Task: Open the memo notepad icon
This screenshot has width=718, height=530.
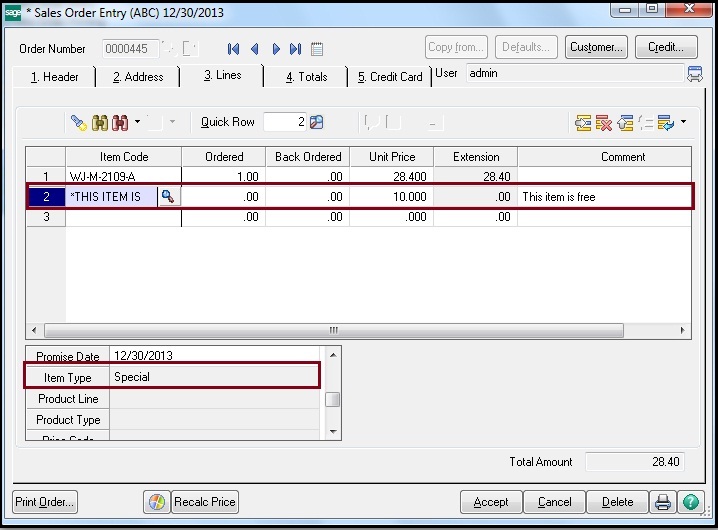Action: click(x=317, y=49)
